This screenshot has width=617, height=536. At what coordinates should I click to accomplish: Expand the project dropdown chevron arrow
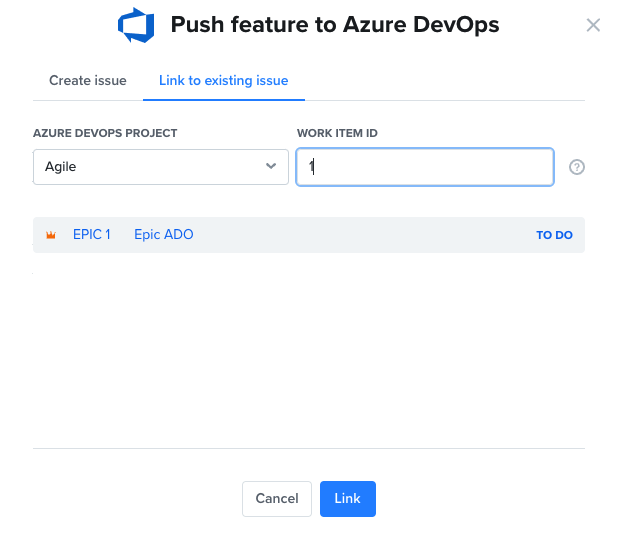click(271, 167)
